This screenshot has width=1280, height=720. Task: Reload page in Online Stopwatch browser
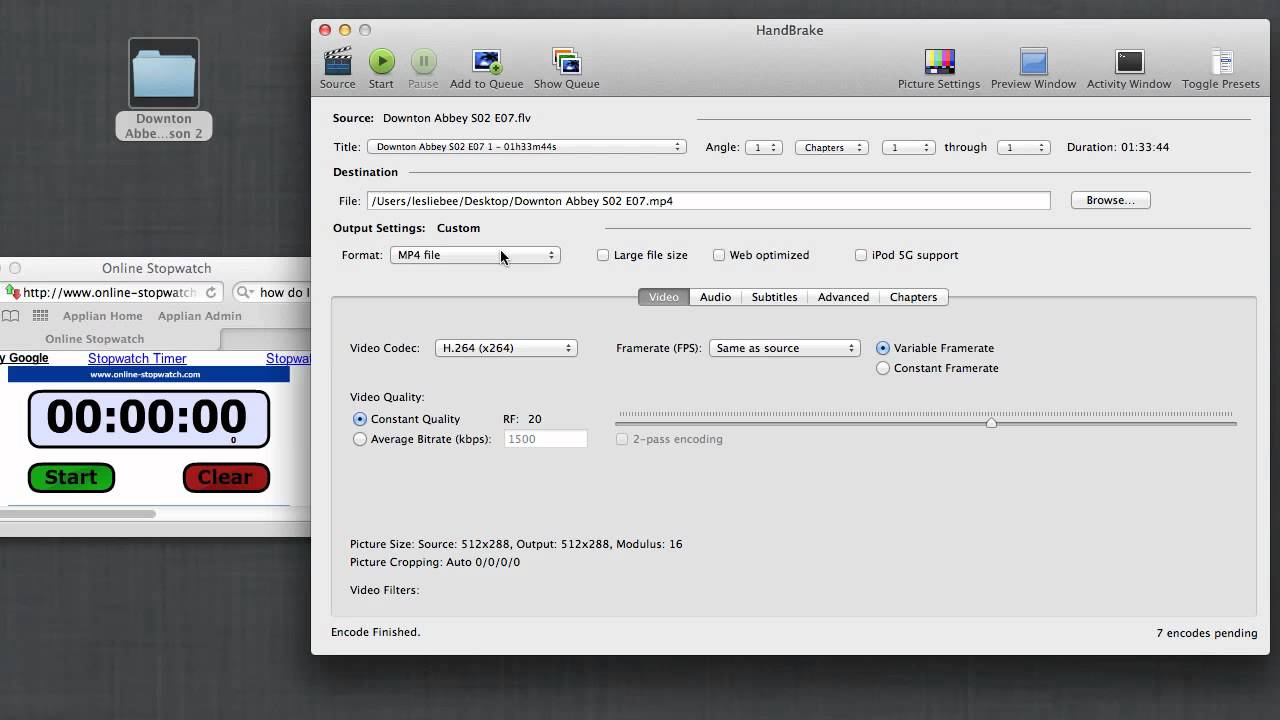(x=211, y=292)
